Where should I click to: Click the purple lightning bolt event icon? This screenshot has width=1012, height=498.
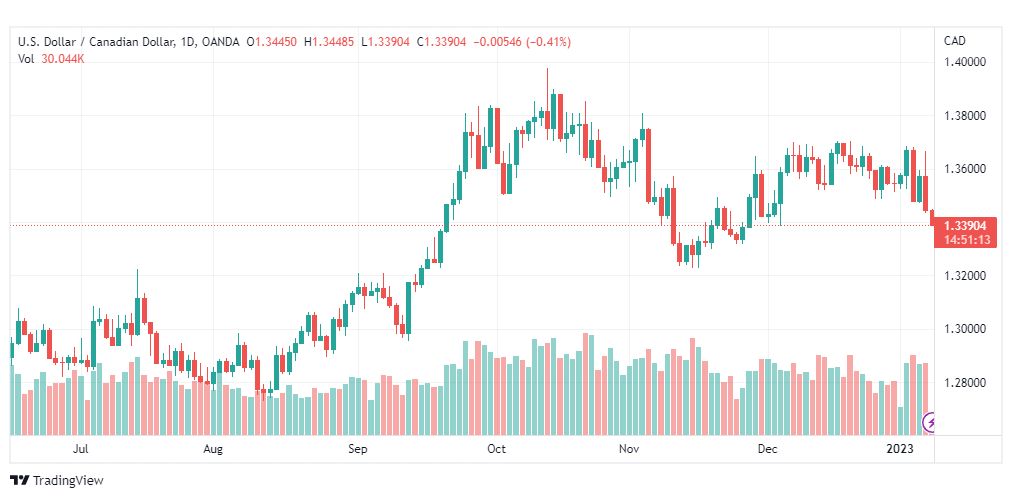click(x=930, y=423)
